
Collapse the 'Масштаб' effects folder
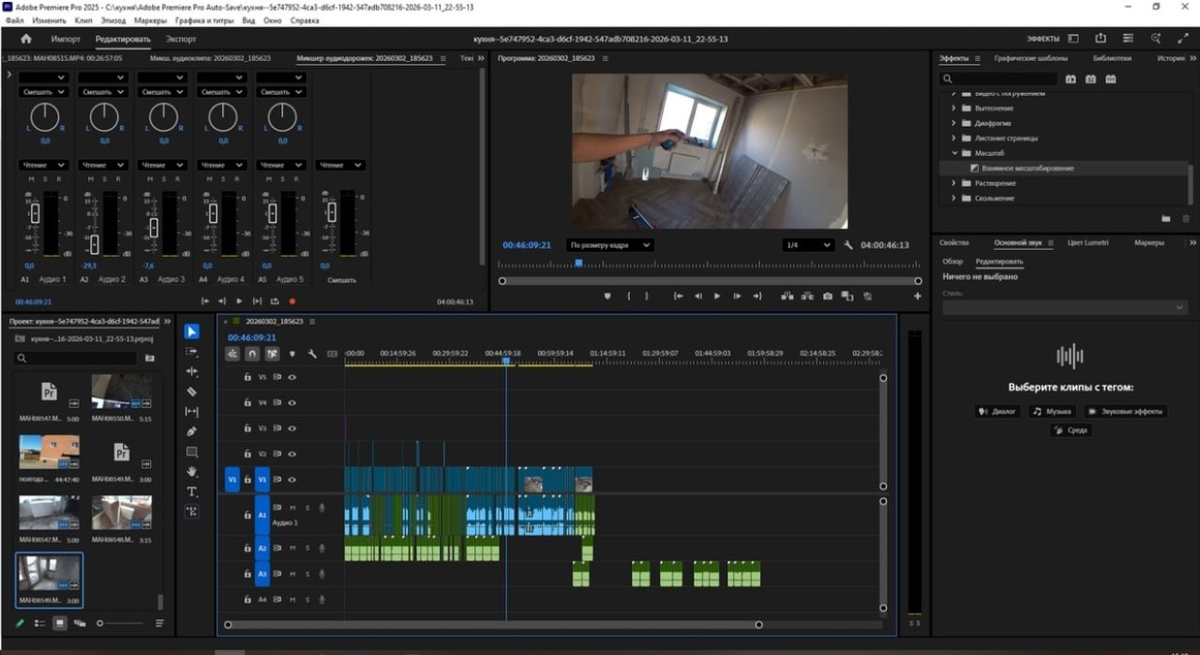tap(954, 153)
